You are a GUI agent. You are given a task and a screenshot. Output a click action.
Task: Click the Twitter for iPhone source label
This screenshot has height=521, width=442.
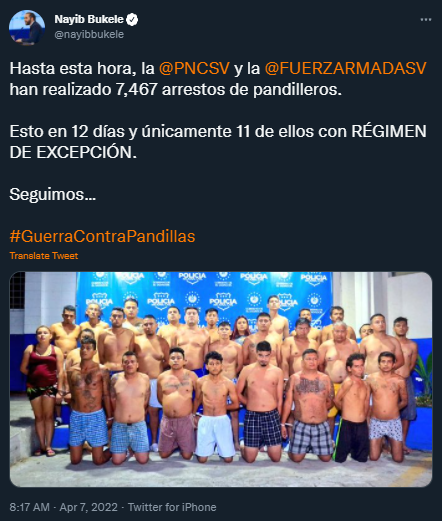click(172, 507)
